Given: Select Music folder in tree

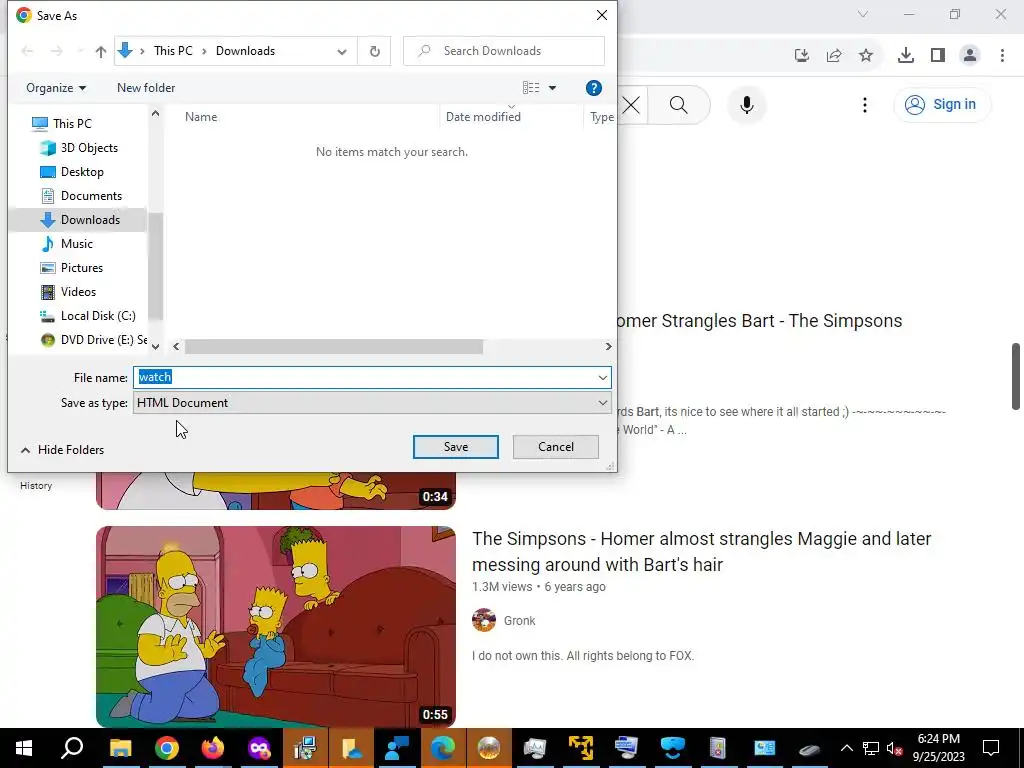Looking at the screenshot, I should pos(76,244).
